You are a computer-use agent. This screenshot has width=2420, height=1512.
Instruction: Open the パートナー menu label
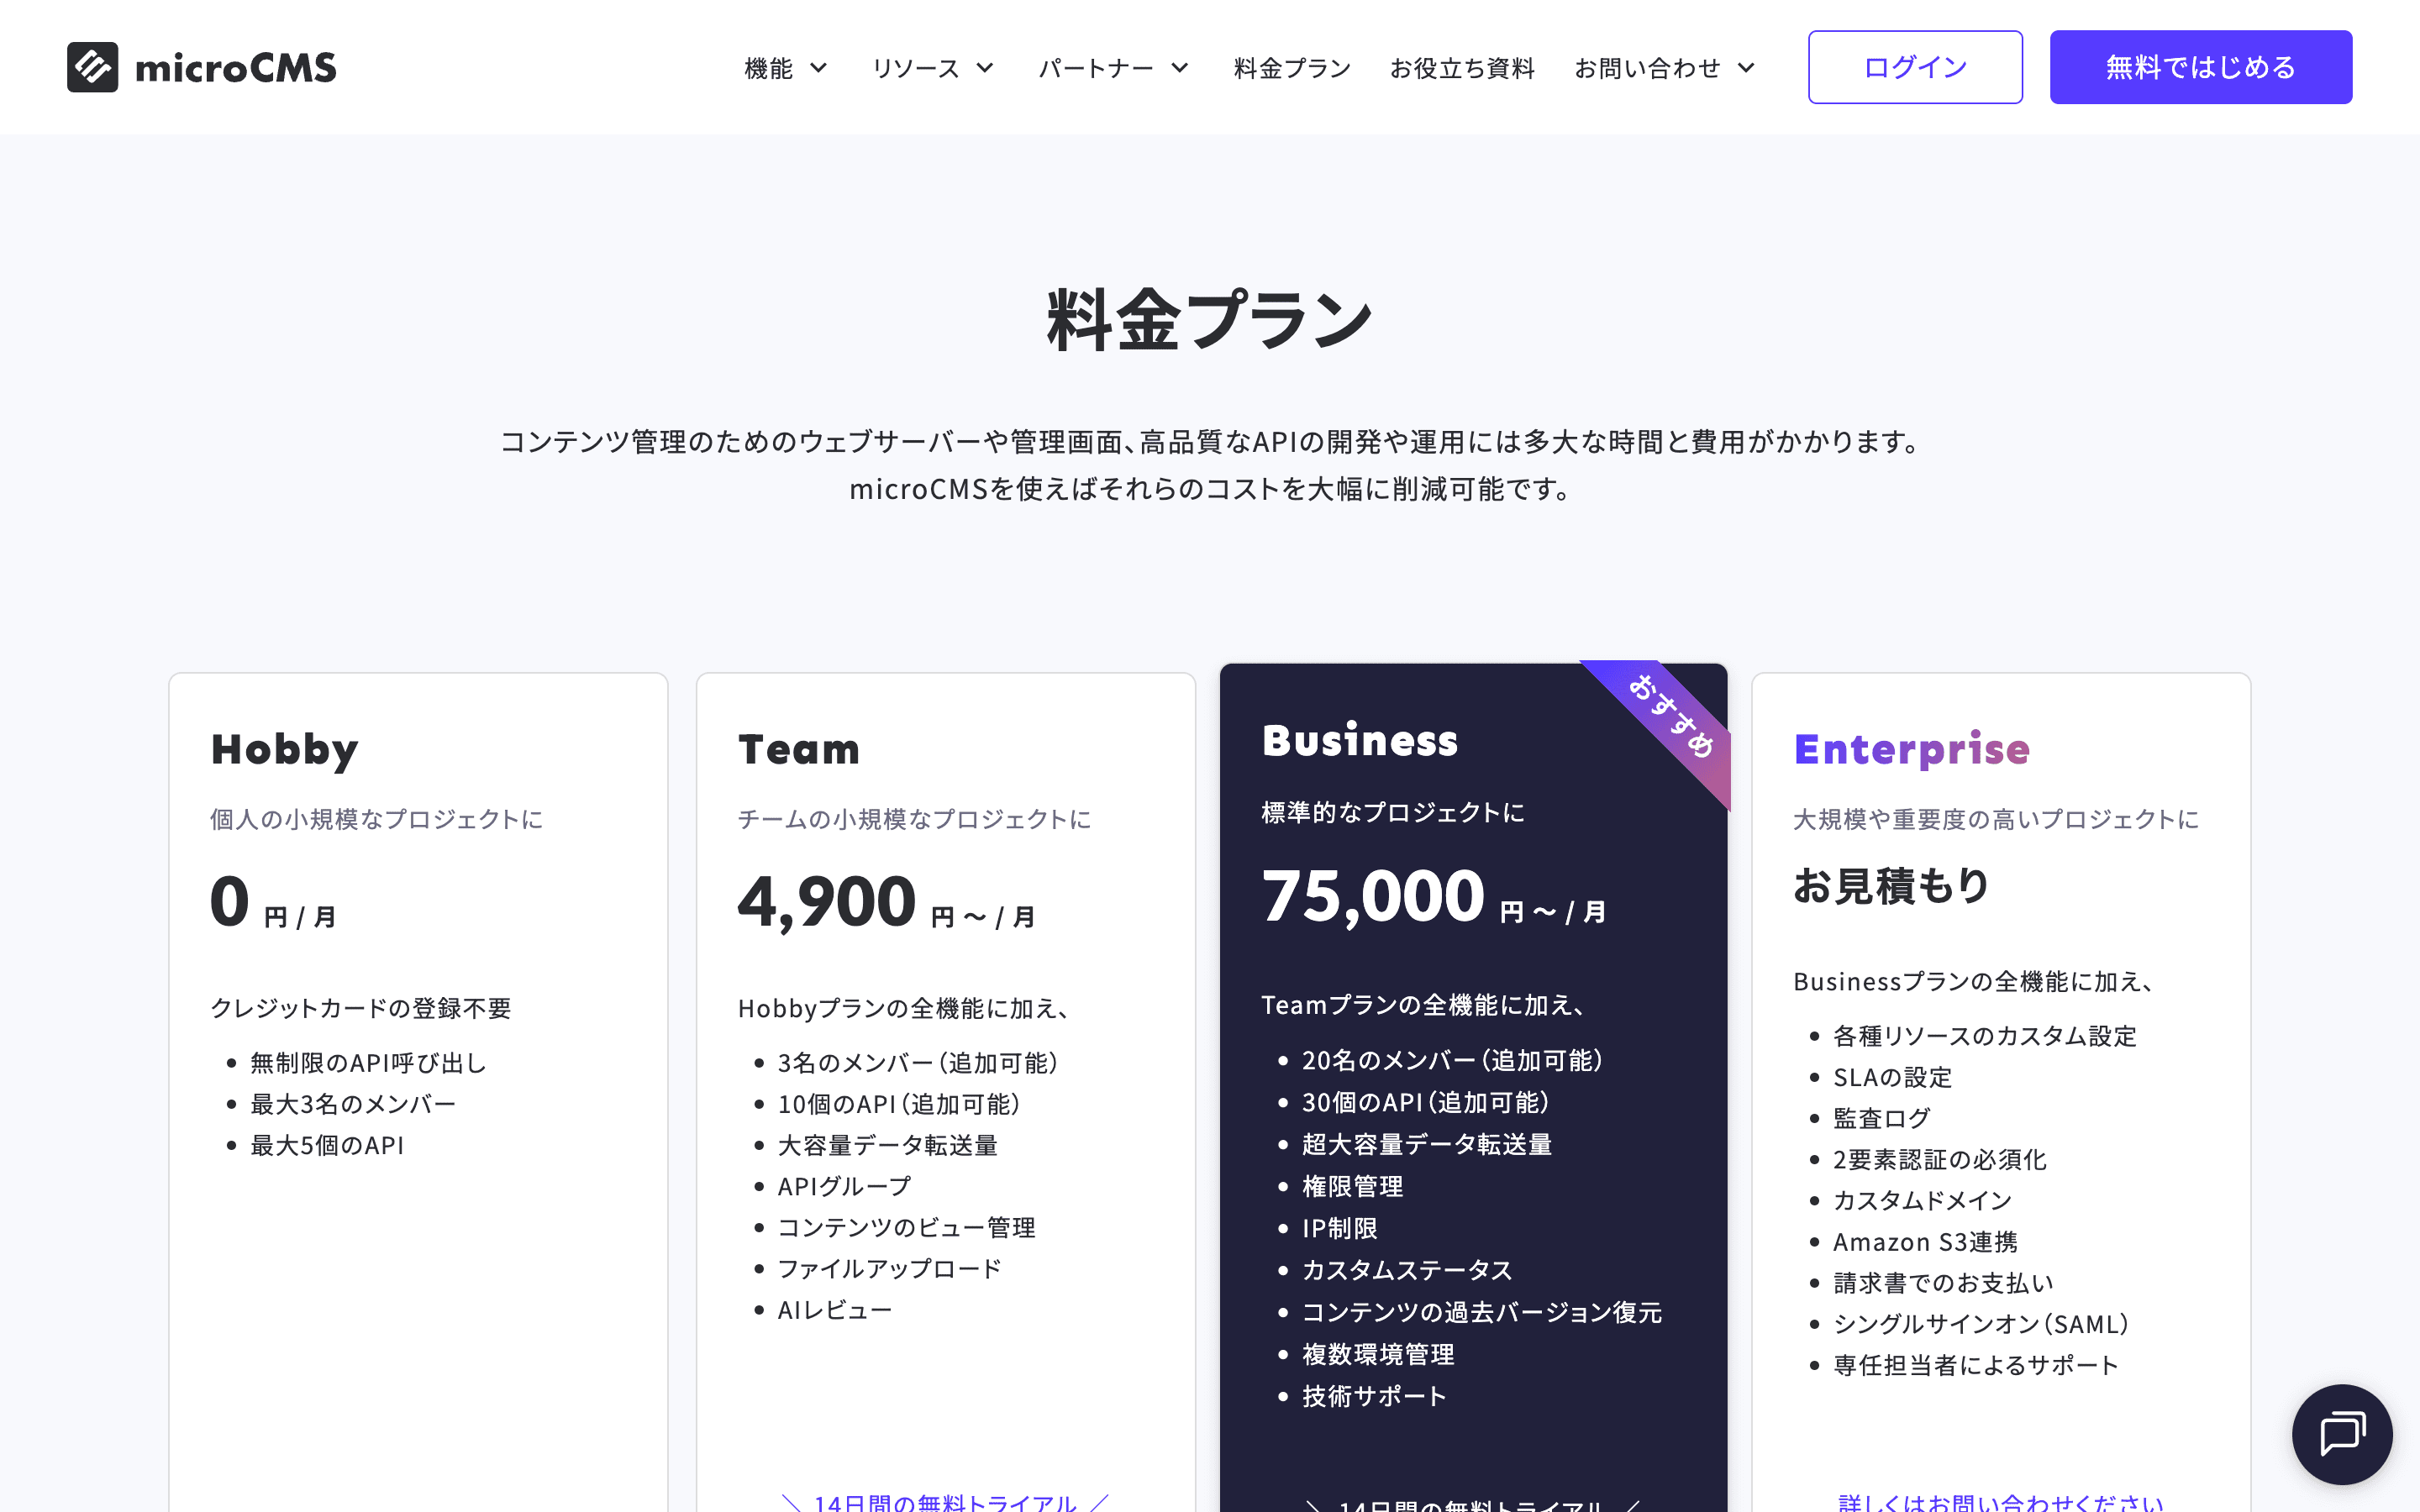point(1095,68)
